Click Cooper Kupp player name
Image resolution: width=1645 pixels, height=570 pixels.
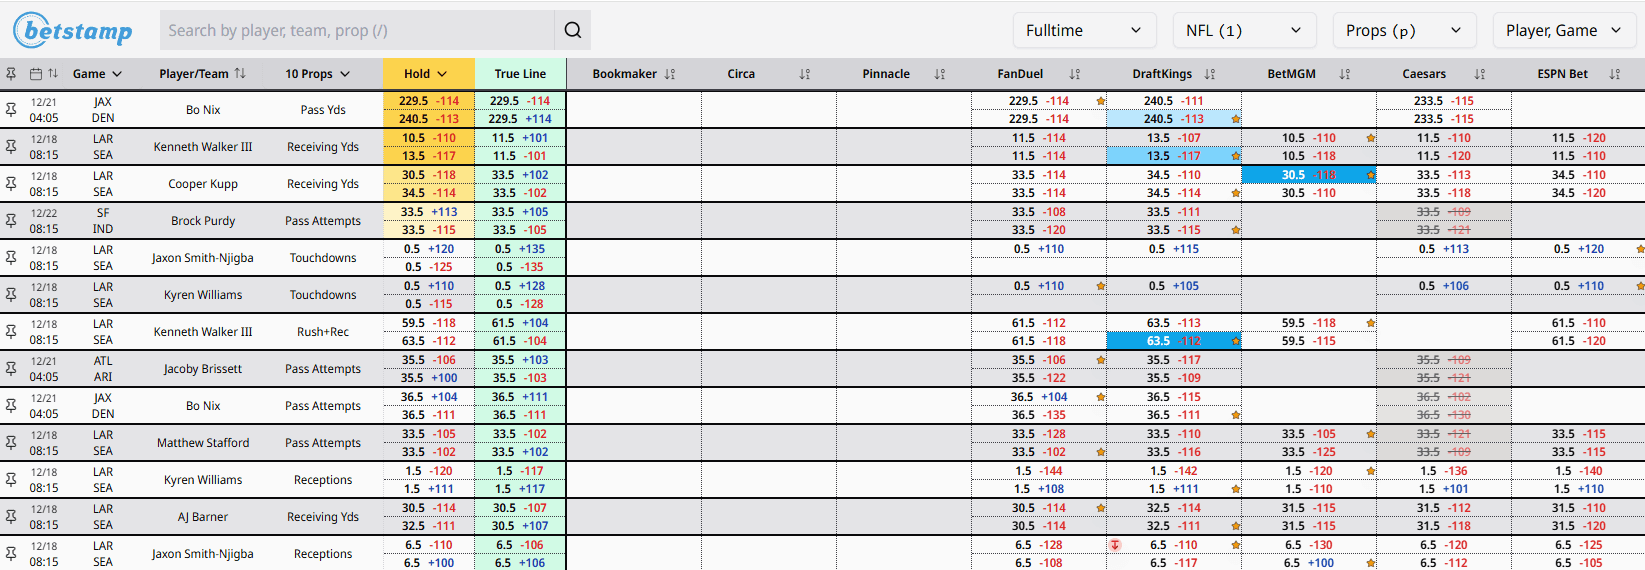[203, 184]
